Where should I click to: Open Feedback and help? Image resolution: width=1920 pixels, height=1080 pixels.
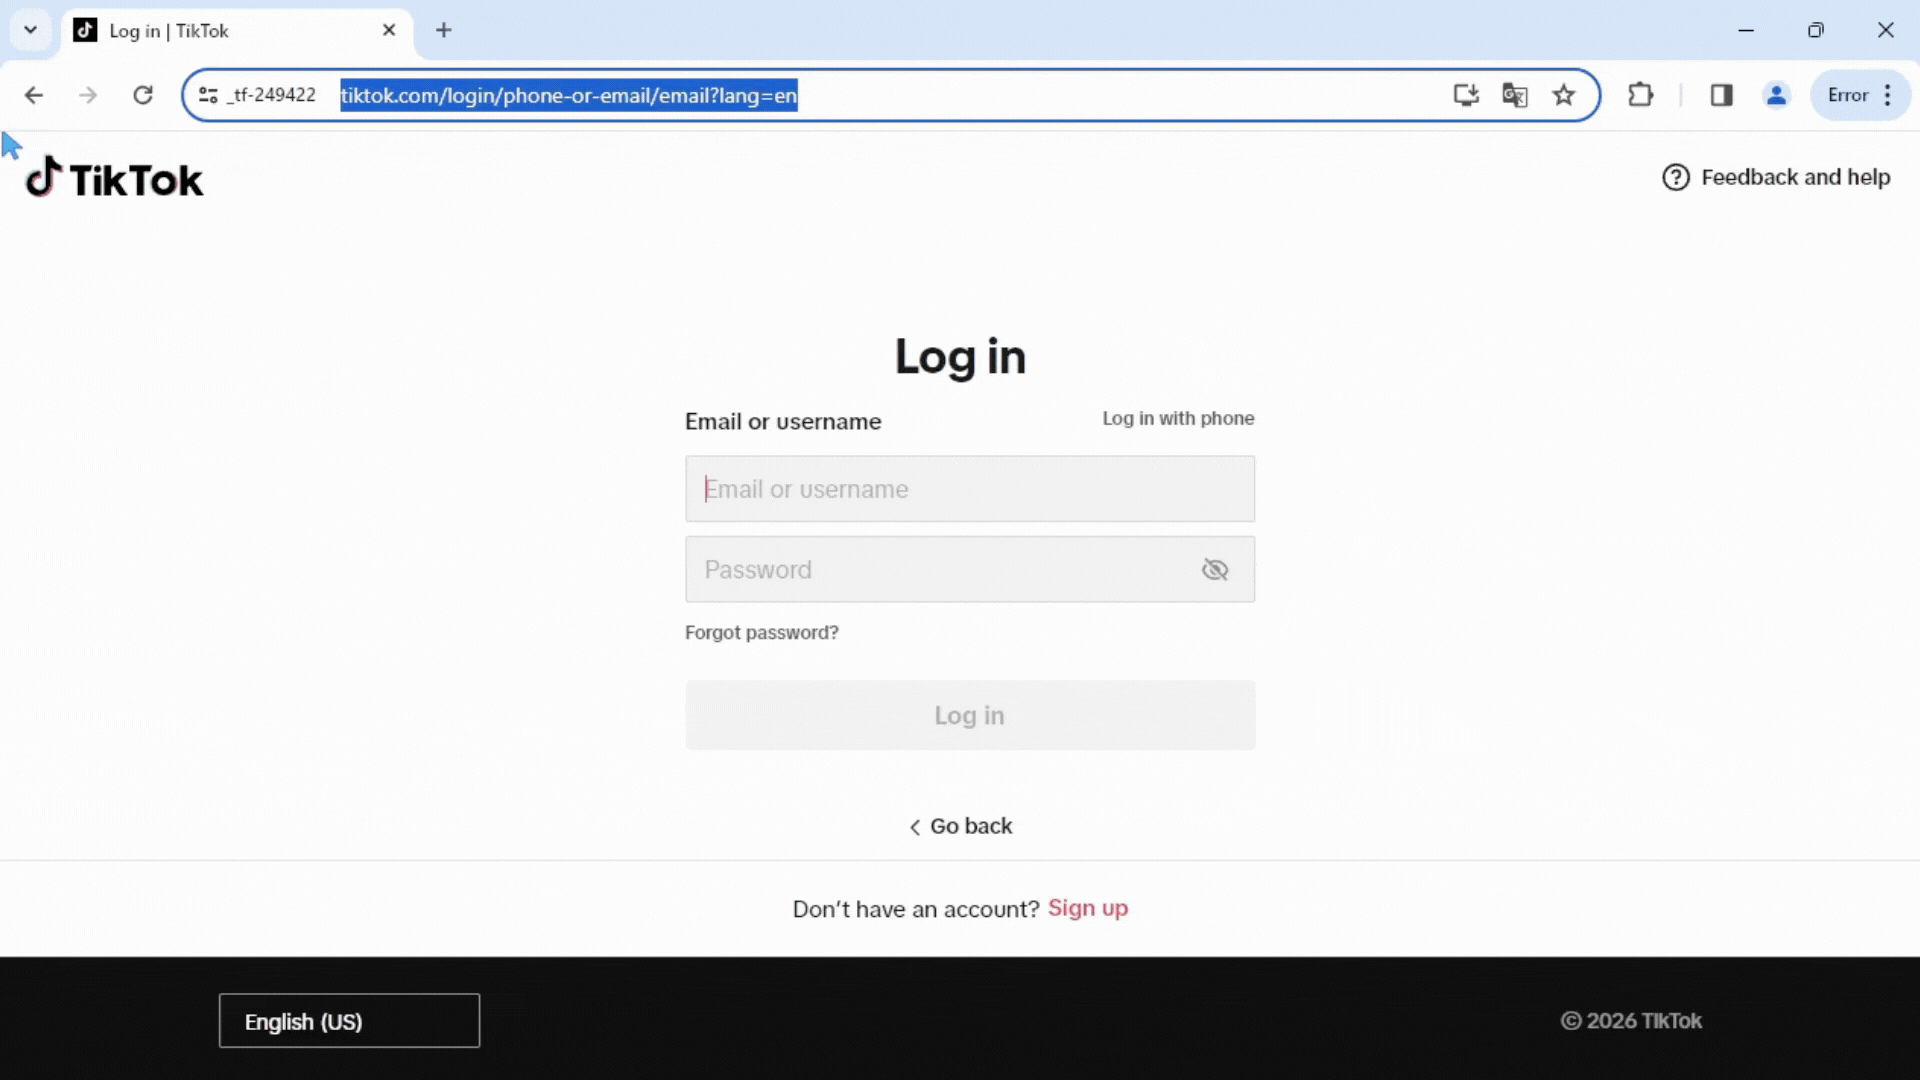1776,178
